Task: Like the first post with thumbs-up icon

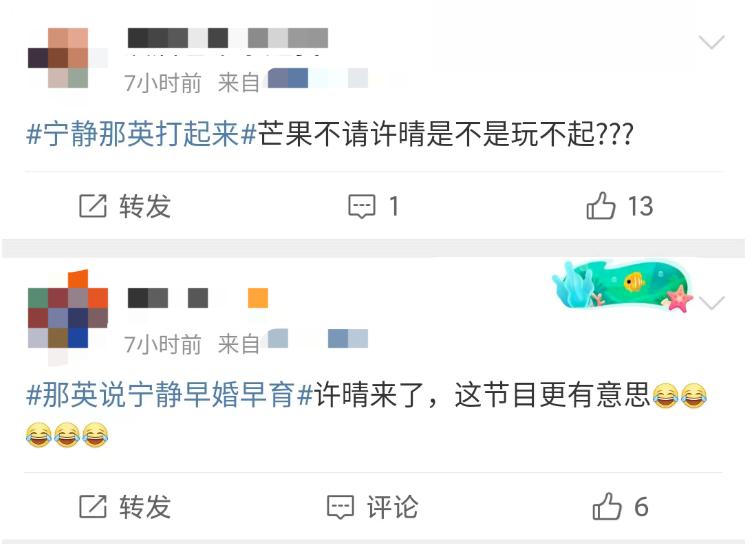Action: [x=601, y=206]
